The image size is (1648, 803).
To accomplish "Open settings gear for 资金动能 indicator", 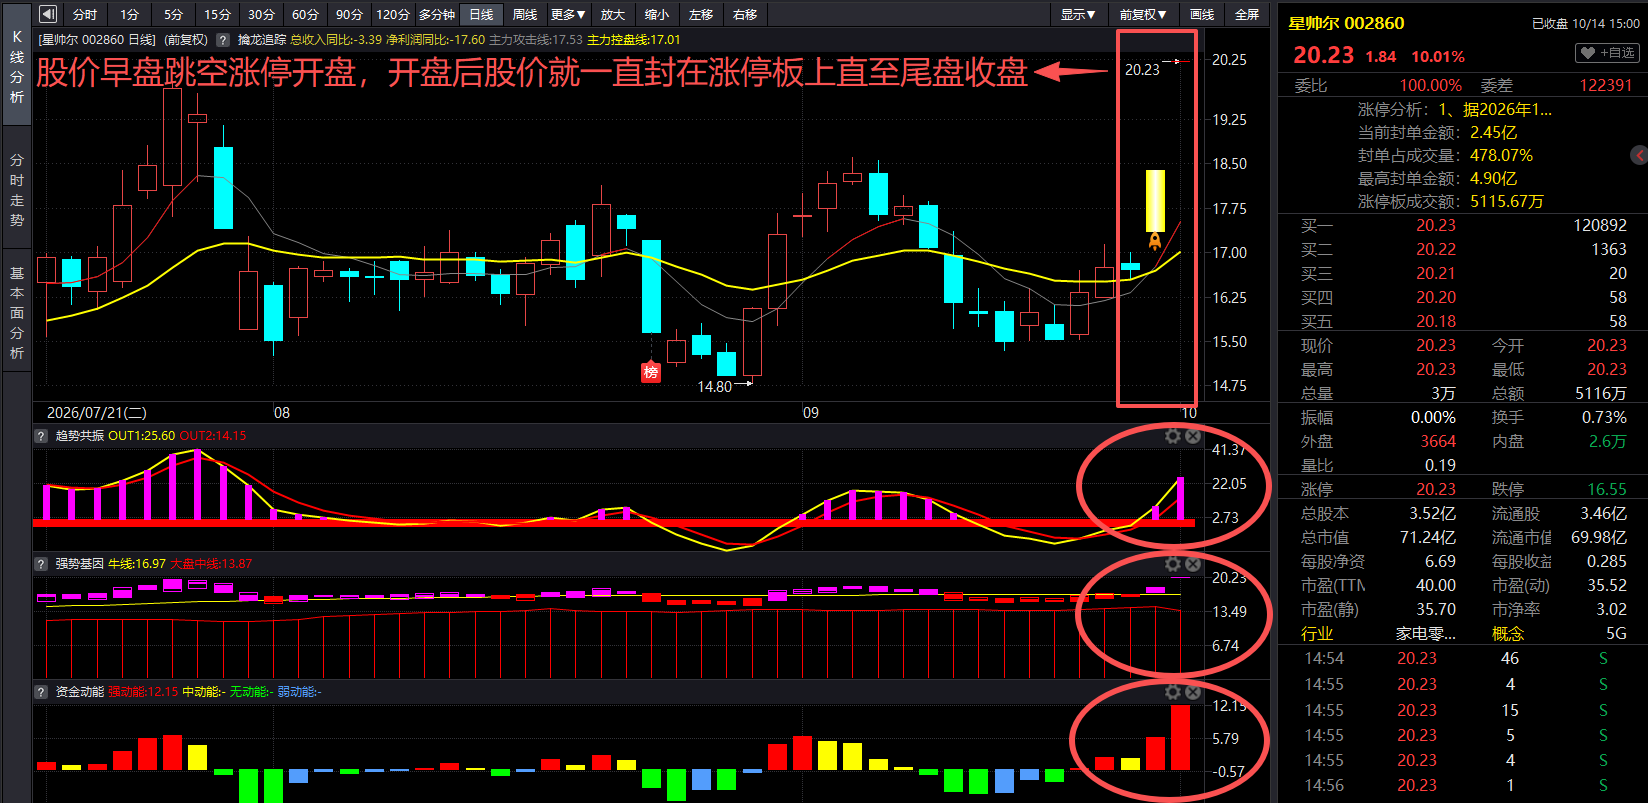I will [x=1173, y=692].
